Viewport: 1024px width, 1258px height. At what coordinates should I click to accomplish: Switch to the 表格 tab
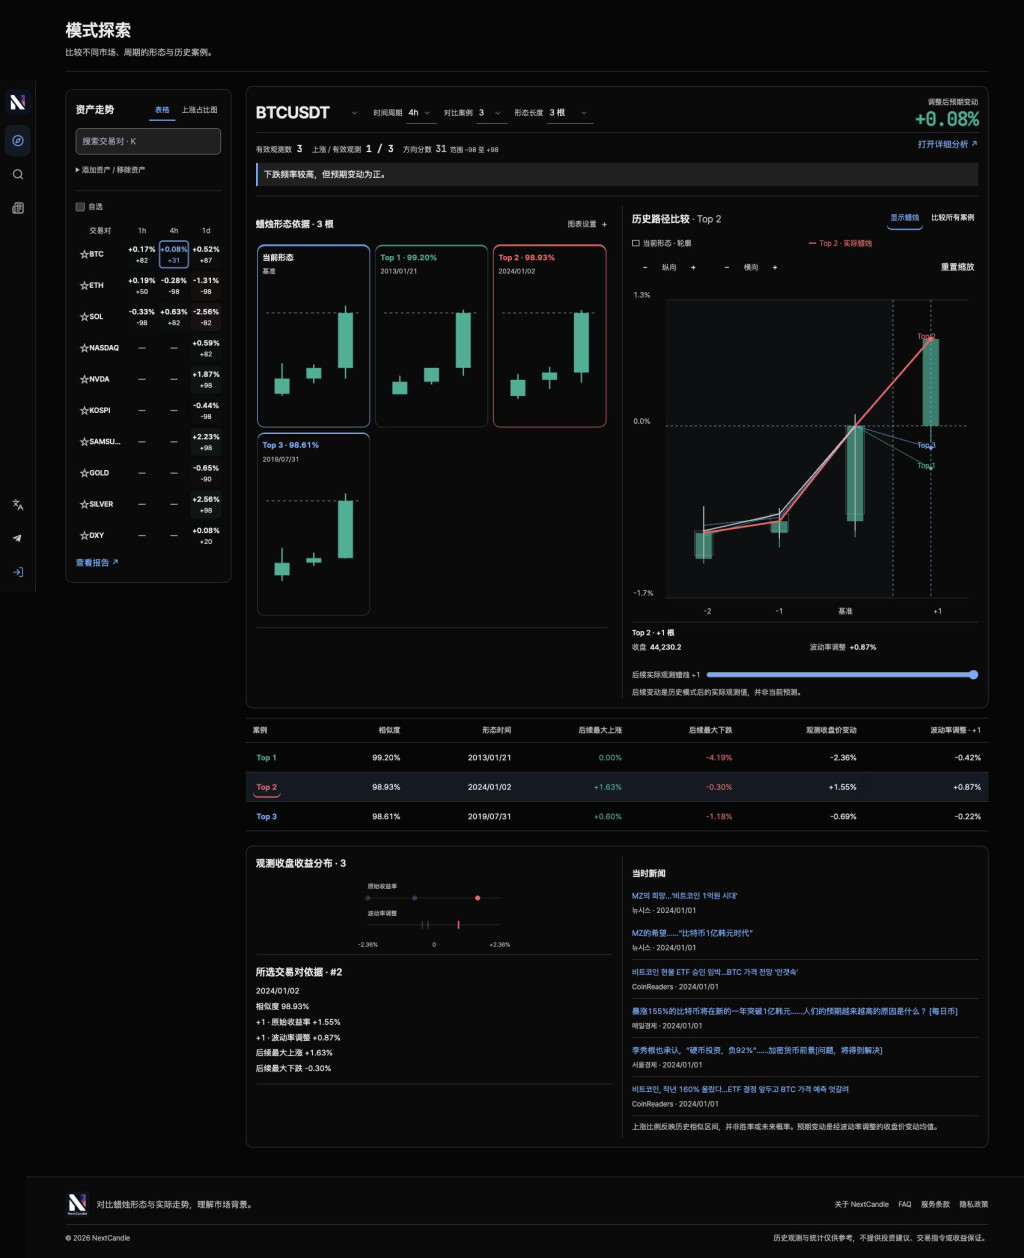pyautogui.click(x=162, y=110)
